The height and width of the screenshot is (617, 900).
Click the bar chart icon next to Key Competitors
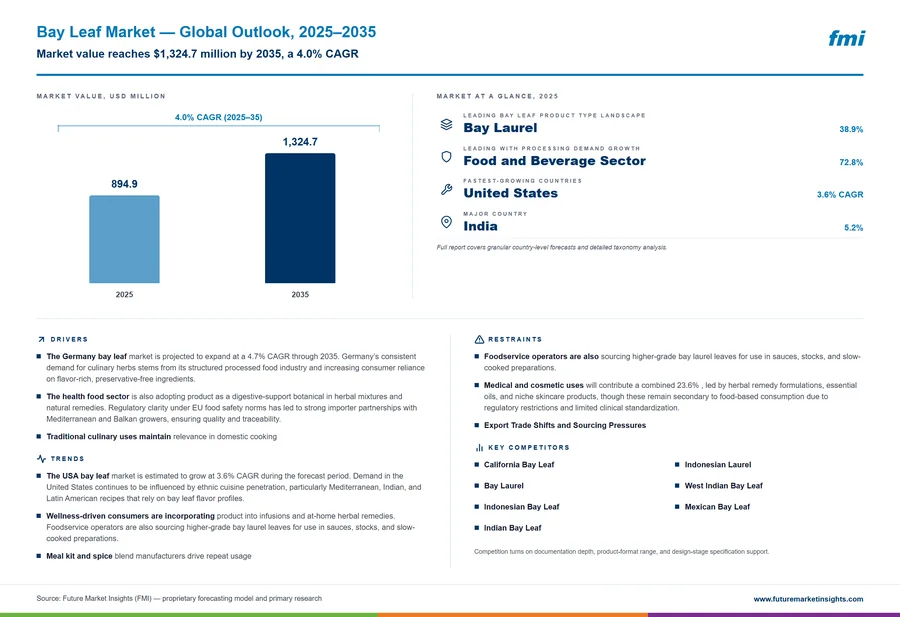point(479,447)
